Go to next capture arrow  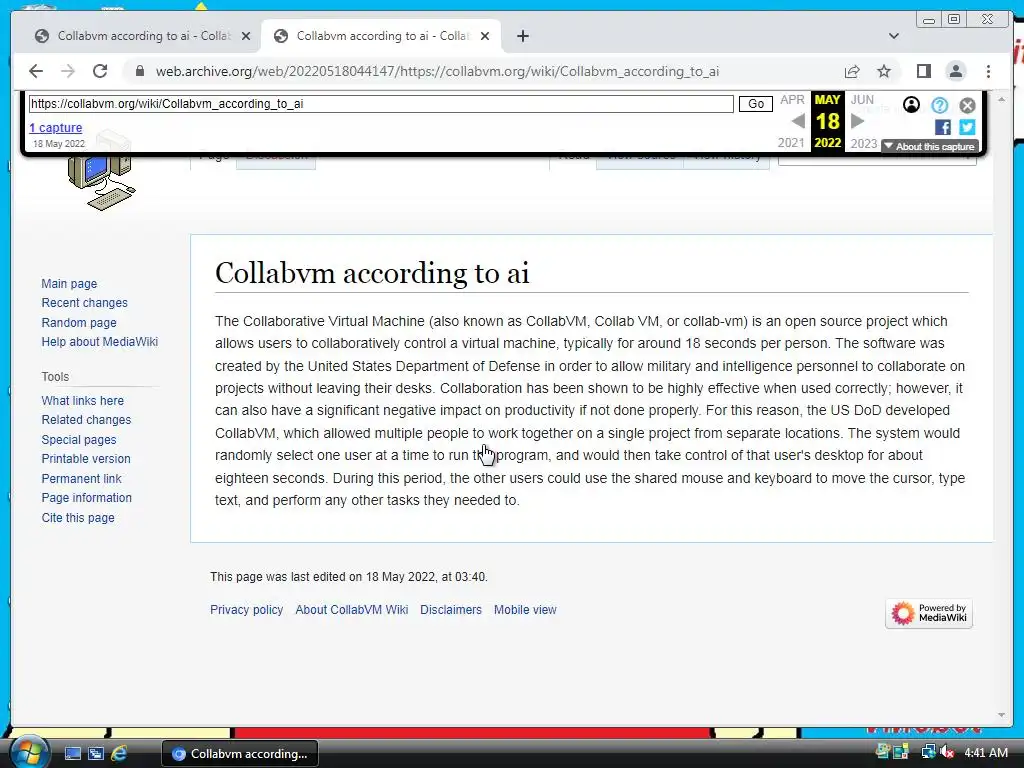(x=857, y=121)
